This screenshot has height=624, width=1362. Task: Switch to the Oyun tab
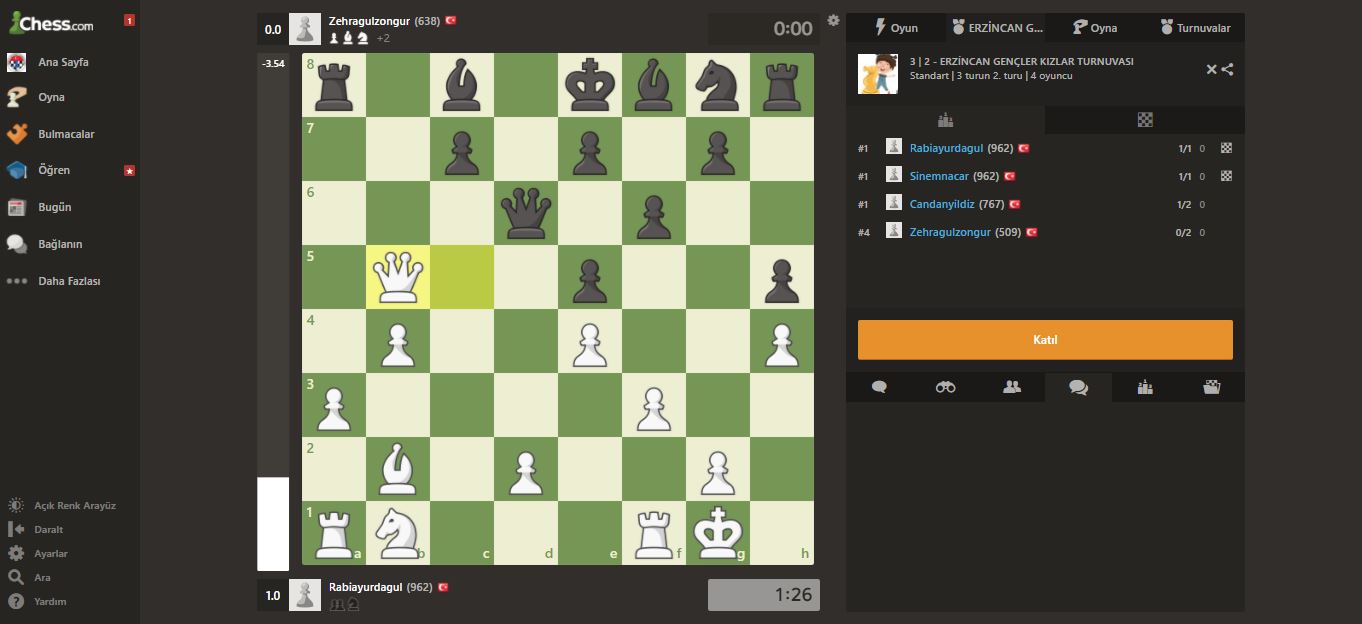click(896, 28)
